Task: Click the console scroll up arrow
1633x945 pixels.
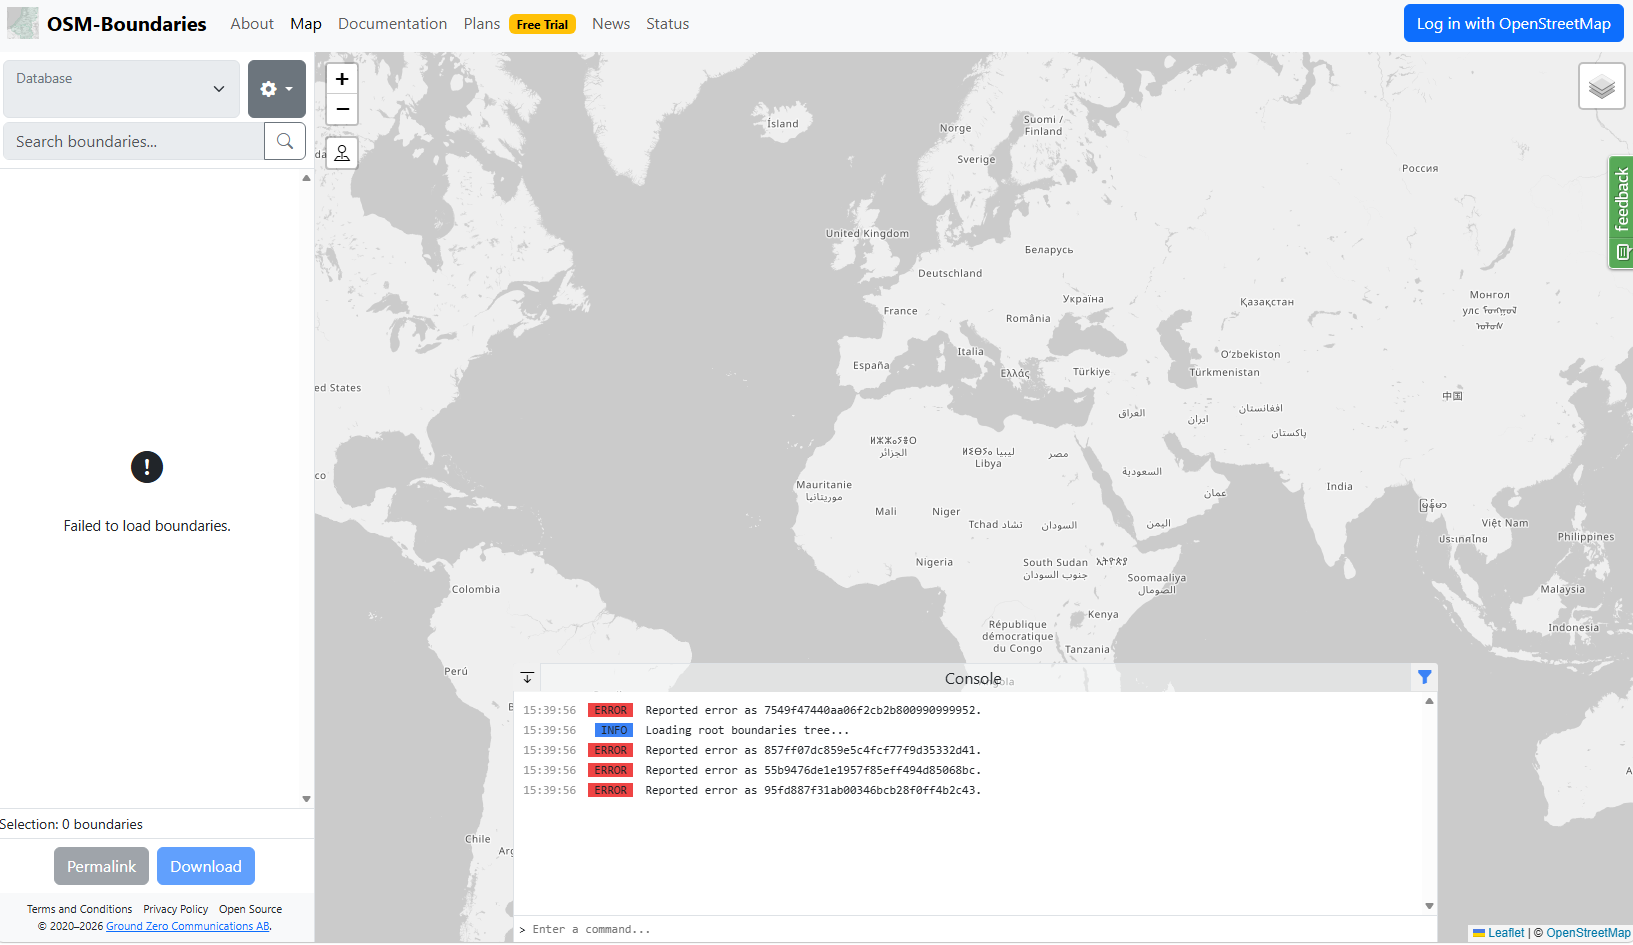Action: click(1429, 701)
